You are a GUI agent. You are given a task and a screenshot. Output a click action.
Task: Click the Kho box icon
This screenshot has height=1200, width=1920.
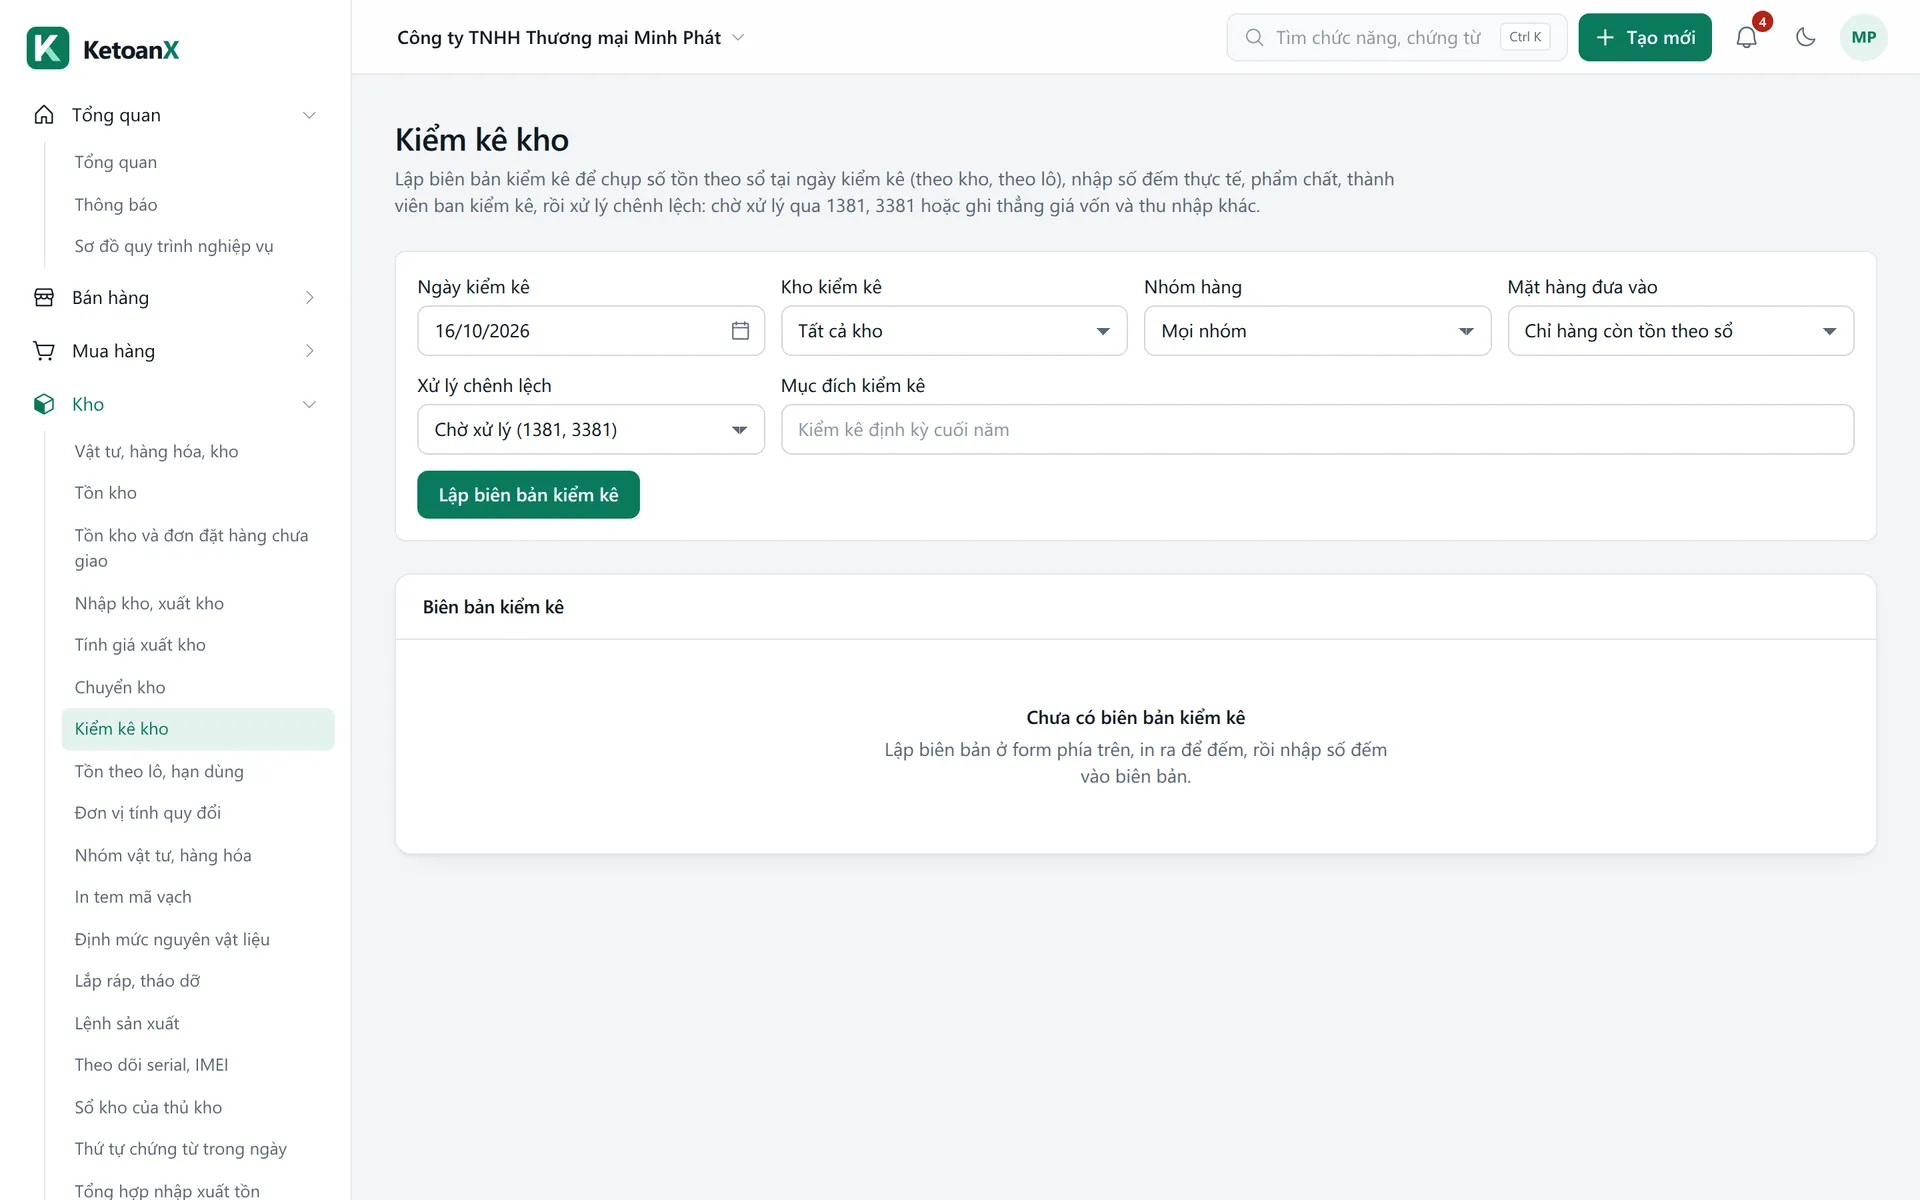44,404
